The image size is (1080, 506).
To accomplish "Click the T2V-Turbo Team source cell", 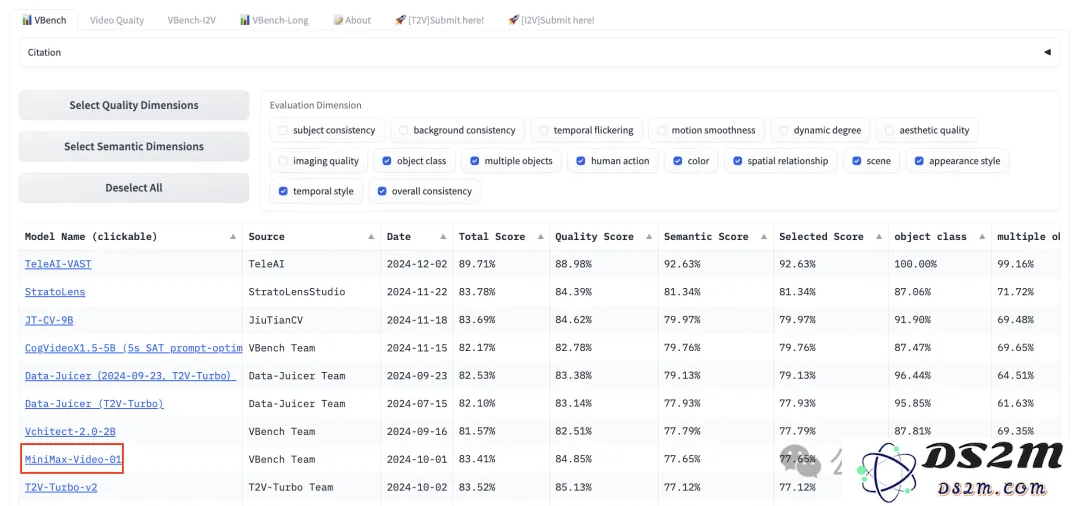I will 311,487.
